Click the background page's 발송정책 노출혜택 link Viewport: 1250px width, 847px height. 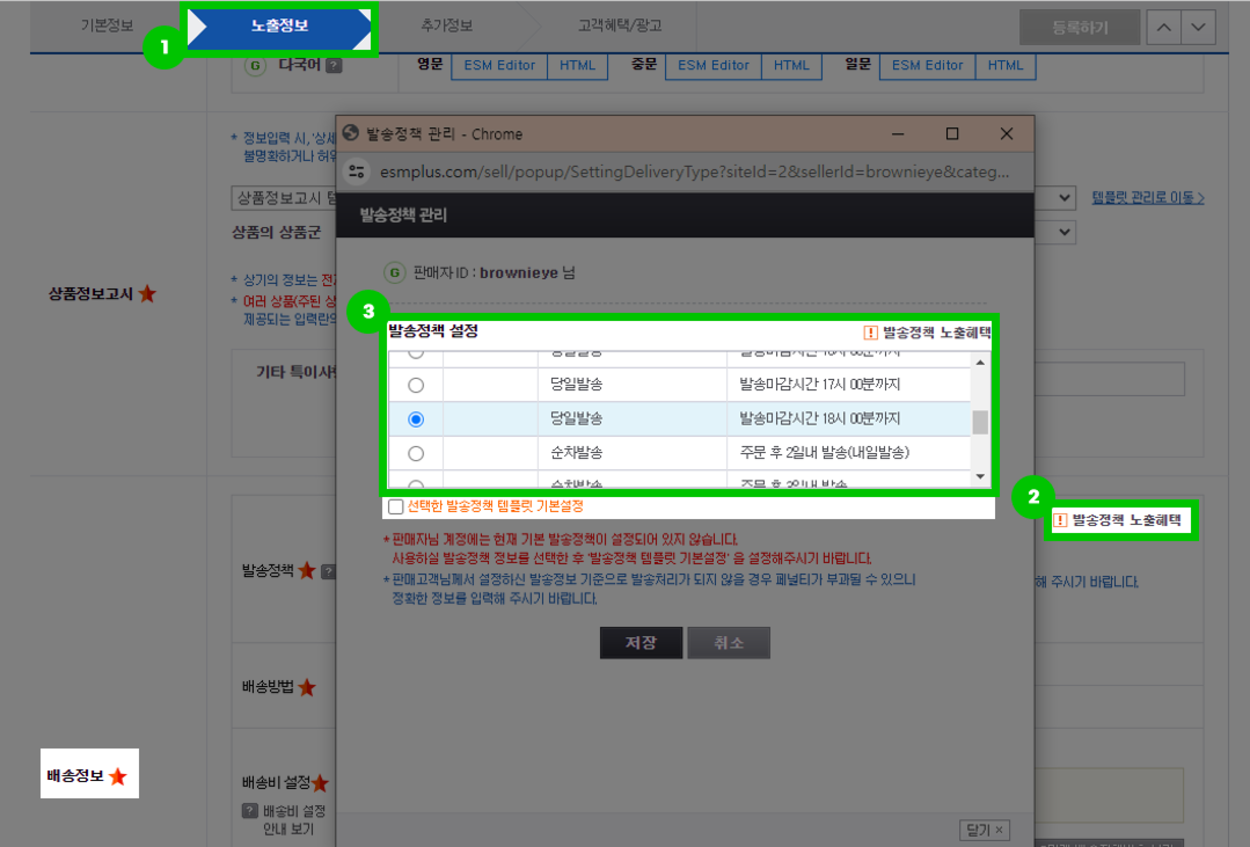tap(1127, 520)
